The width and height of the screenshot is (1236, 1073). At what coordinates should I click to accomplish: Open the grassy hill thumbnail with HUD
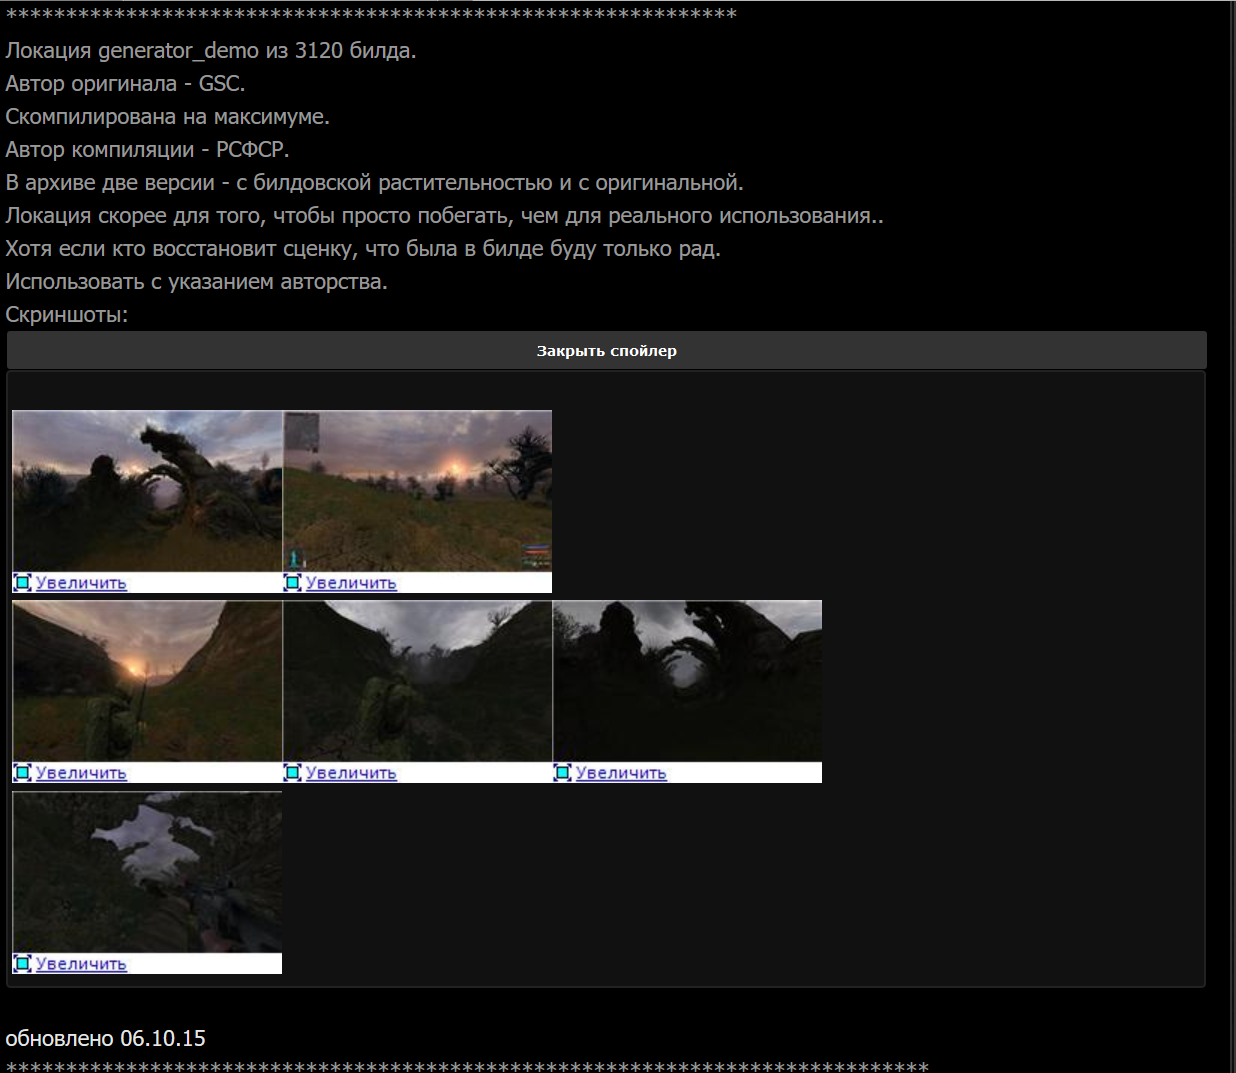(418, 491)
